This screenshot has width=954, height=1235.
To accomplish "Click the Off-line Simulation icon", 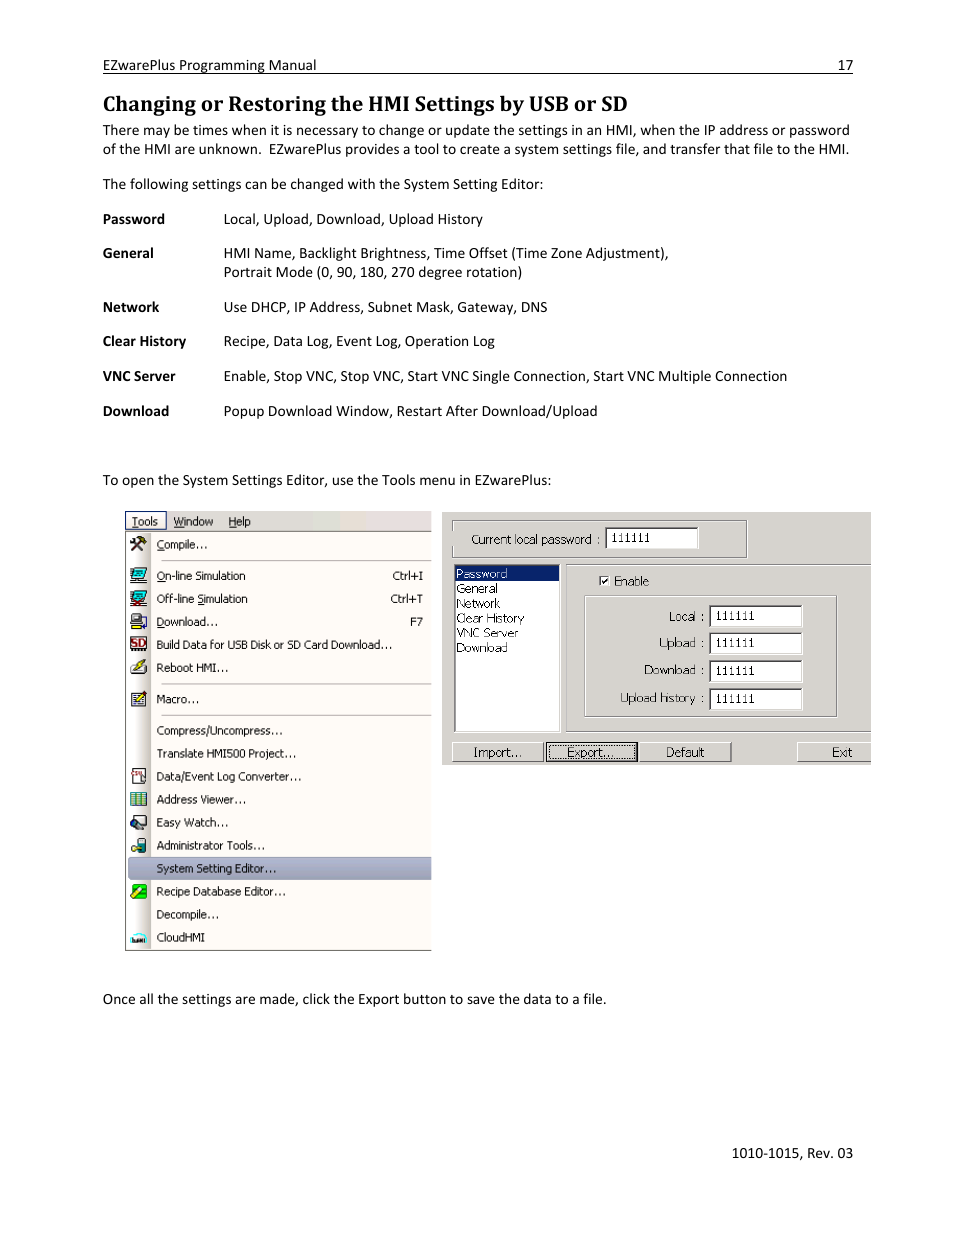I will coord(138,598).
